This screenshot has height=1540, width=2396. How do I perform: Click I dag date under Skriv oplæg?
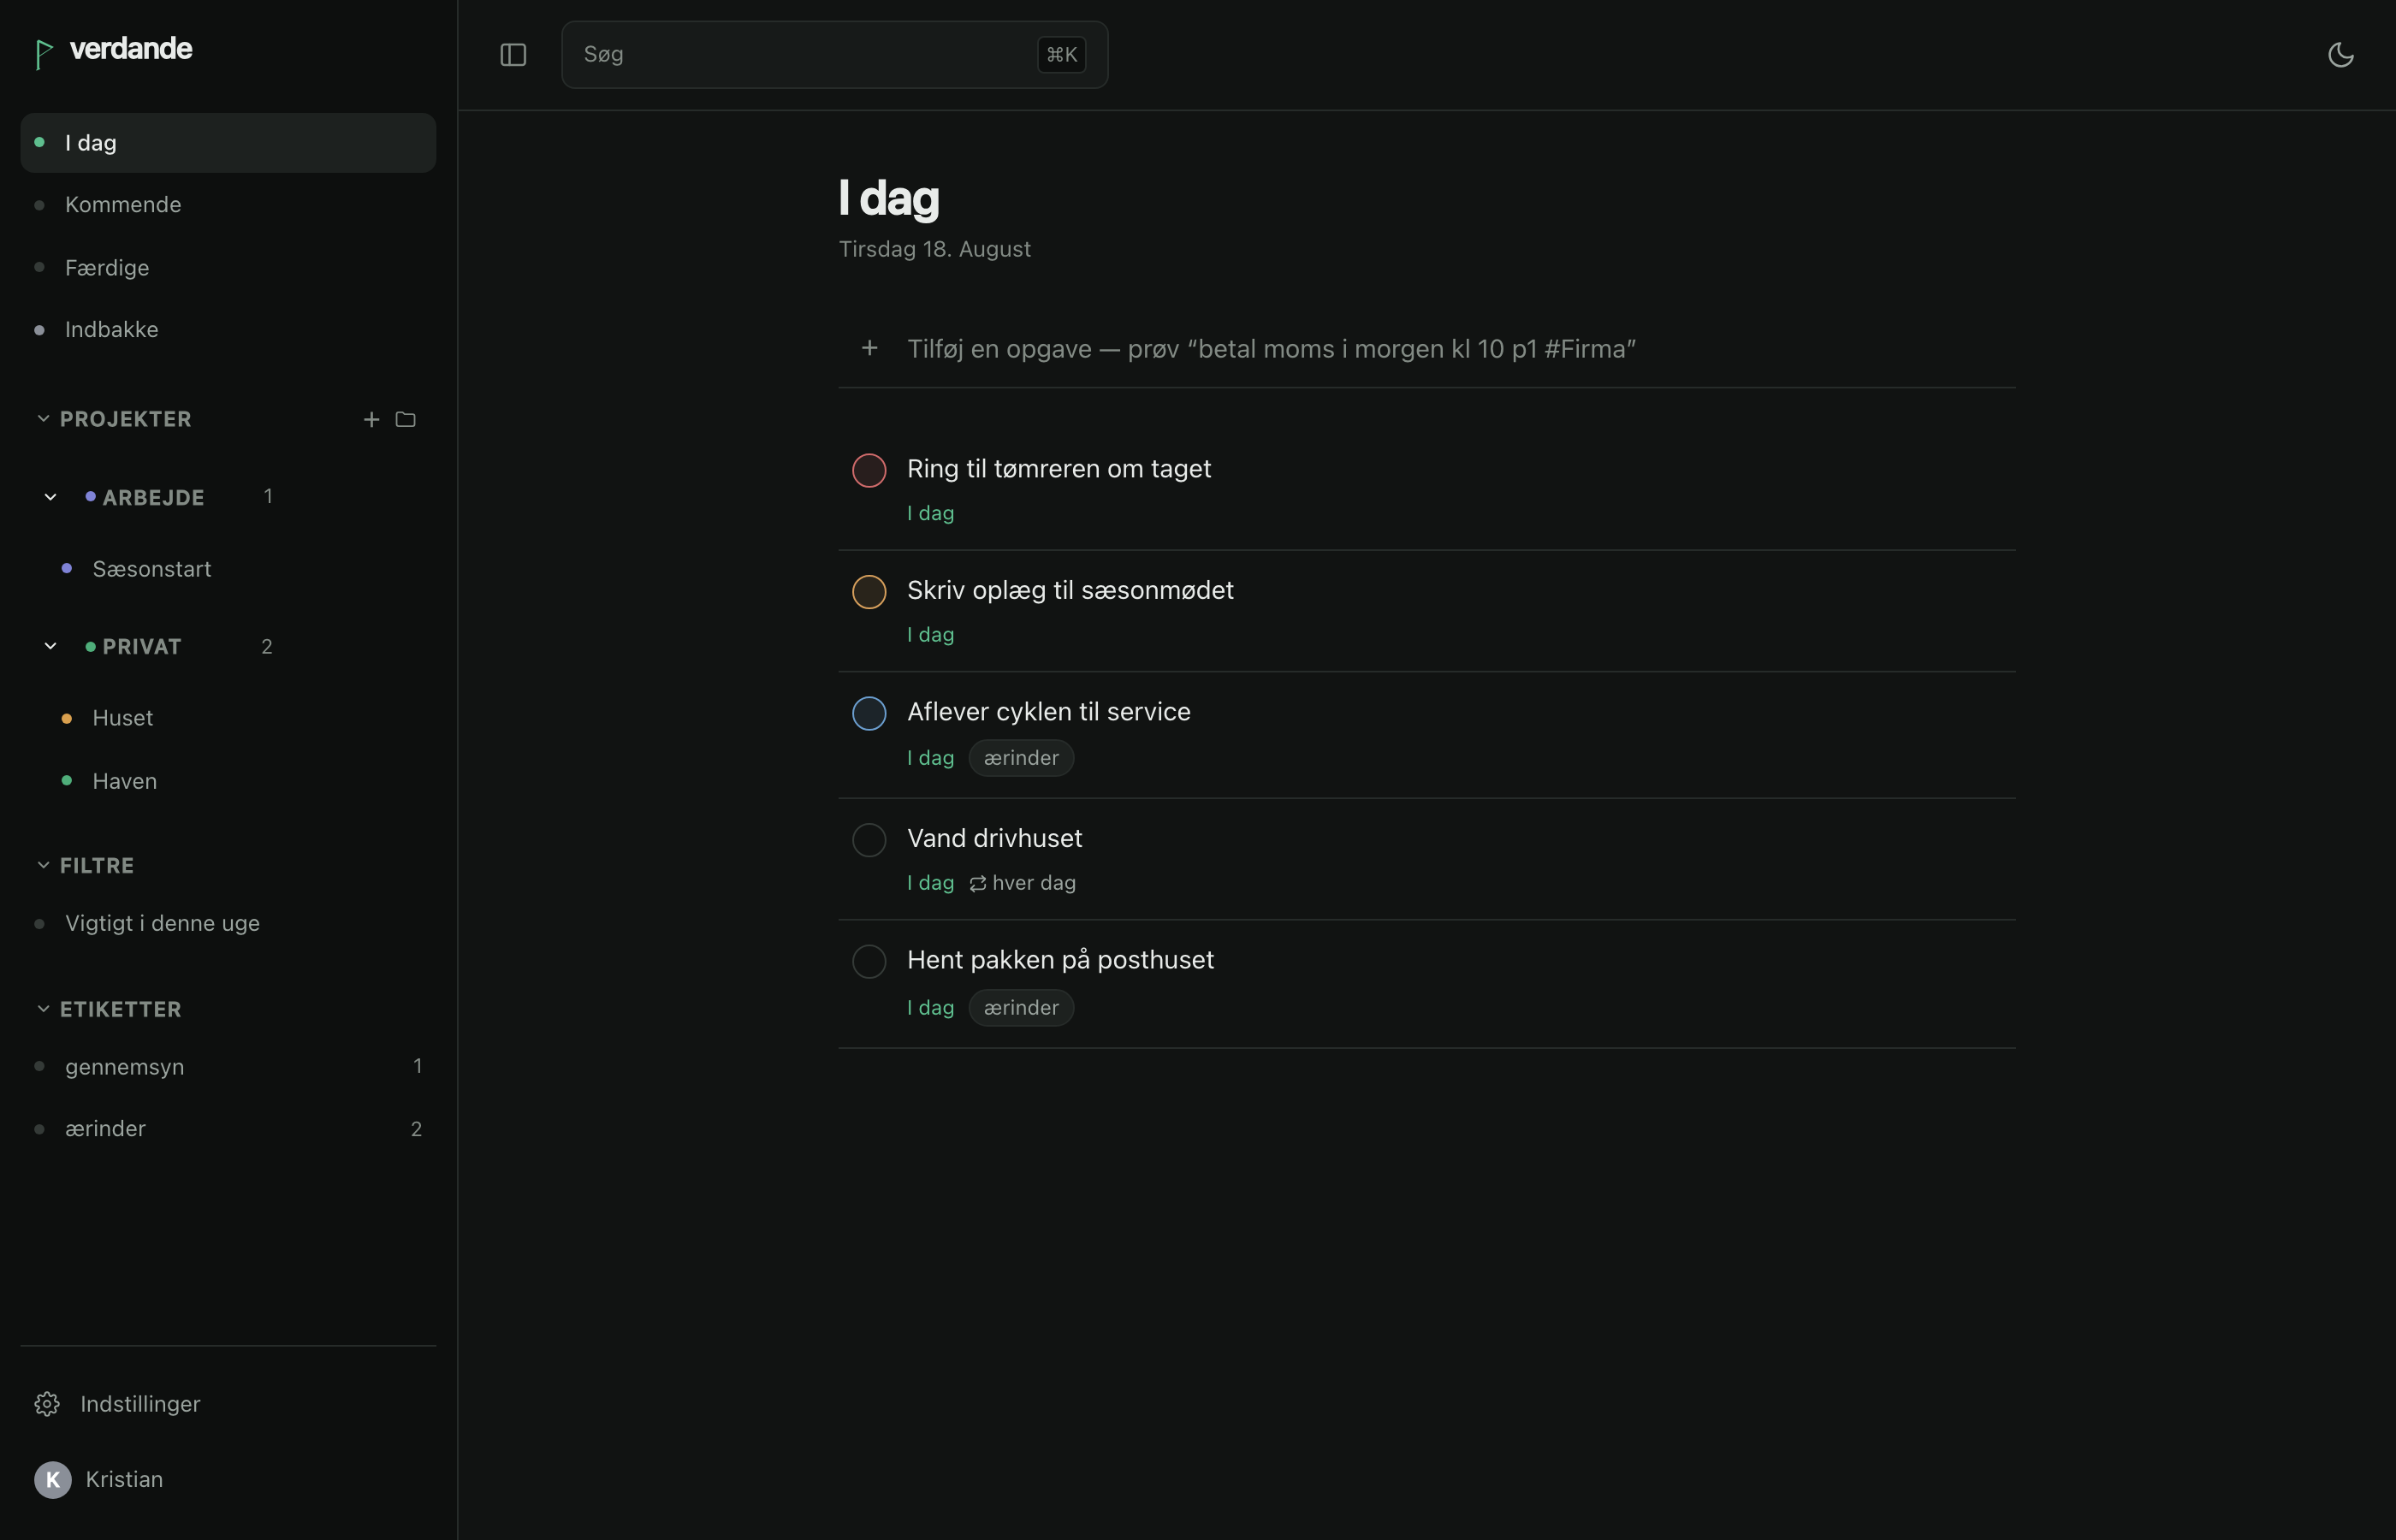coord(930,635)
